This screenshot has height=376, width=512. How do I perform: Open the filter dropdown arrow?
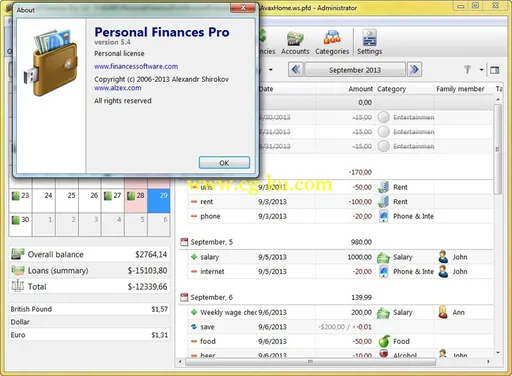(481, 70)
